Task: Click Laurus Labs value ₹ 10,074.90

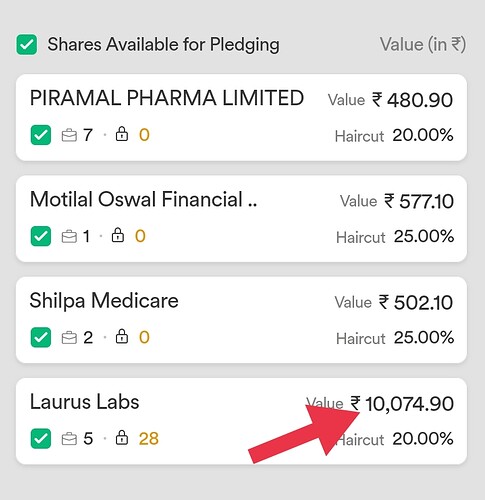Action: (x=402, y=404)
